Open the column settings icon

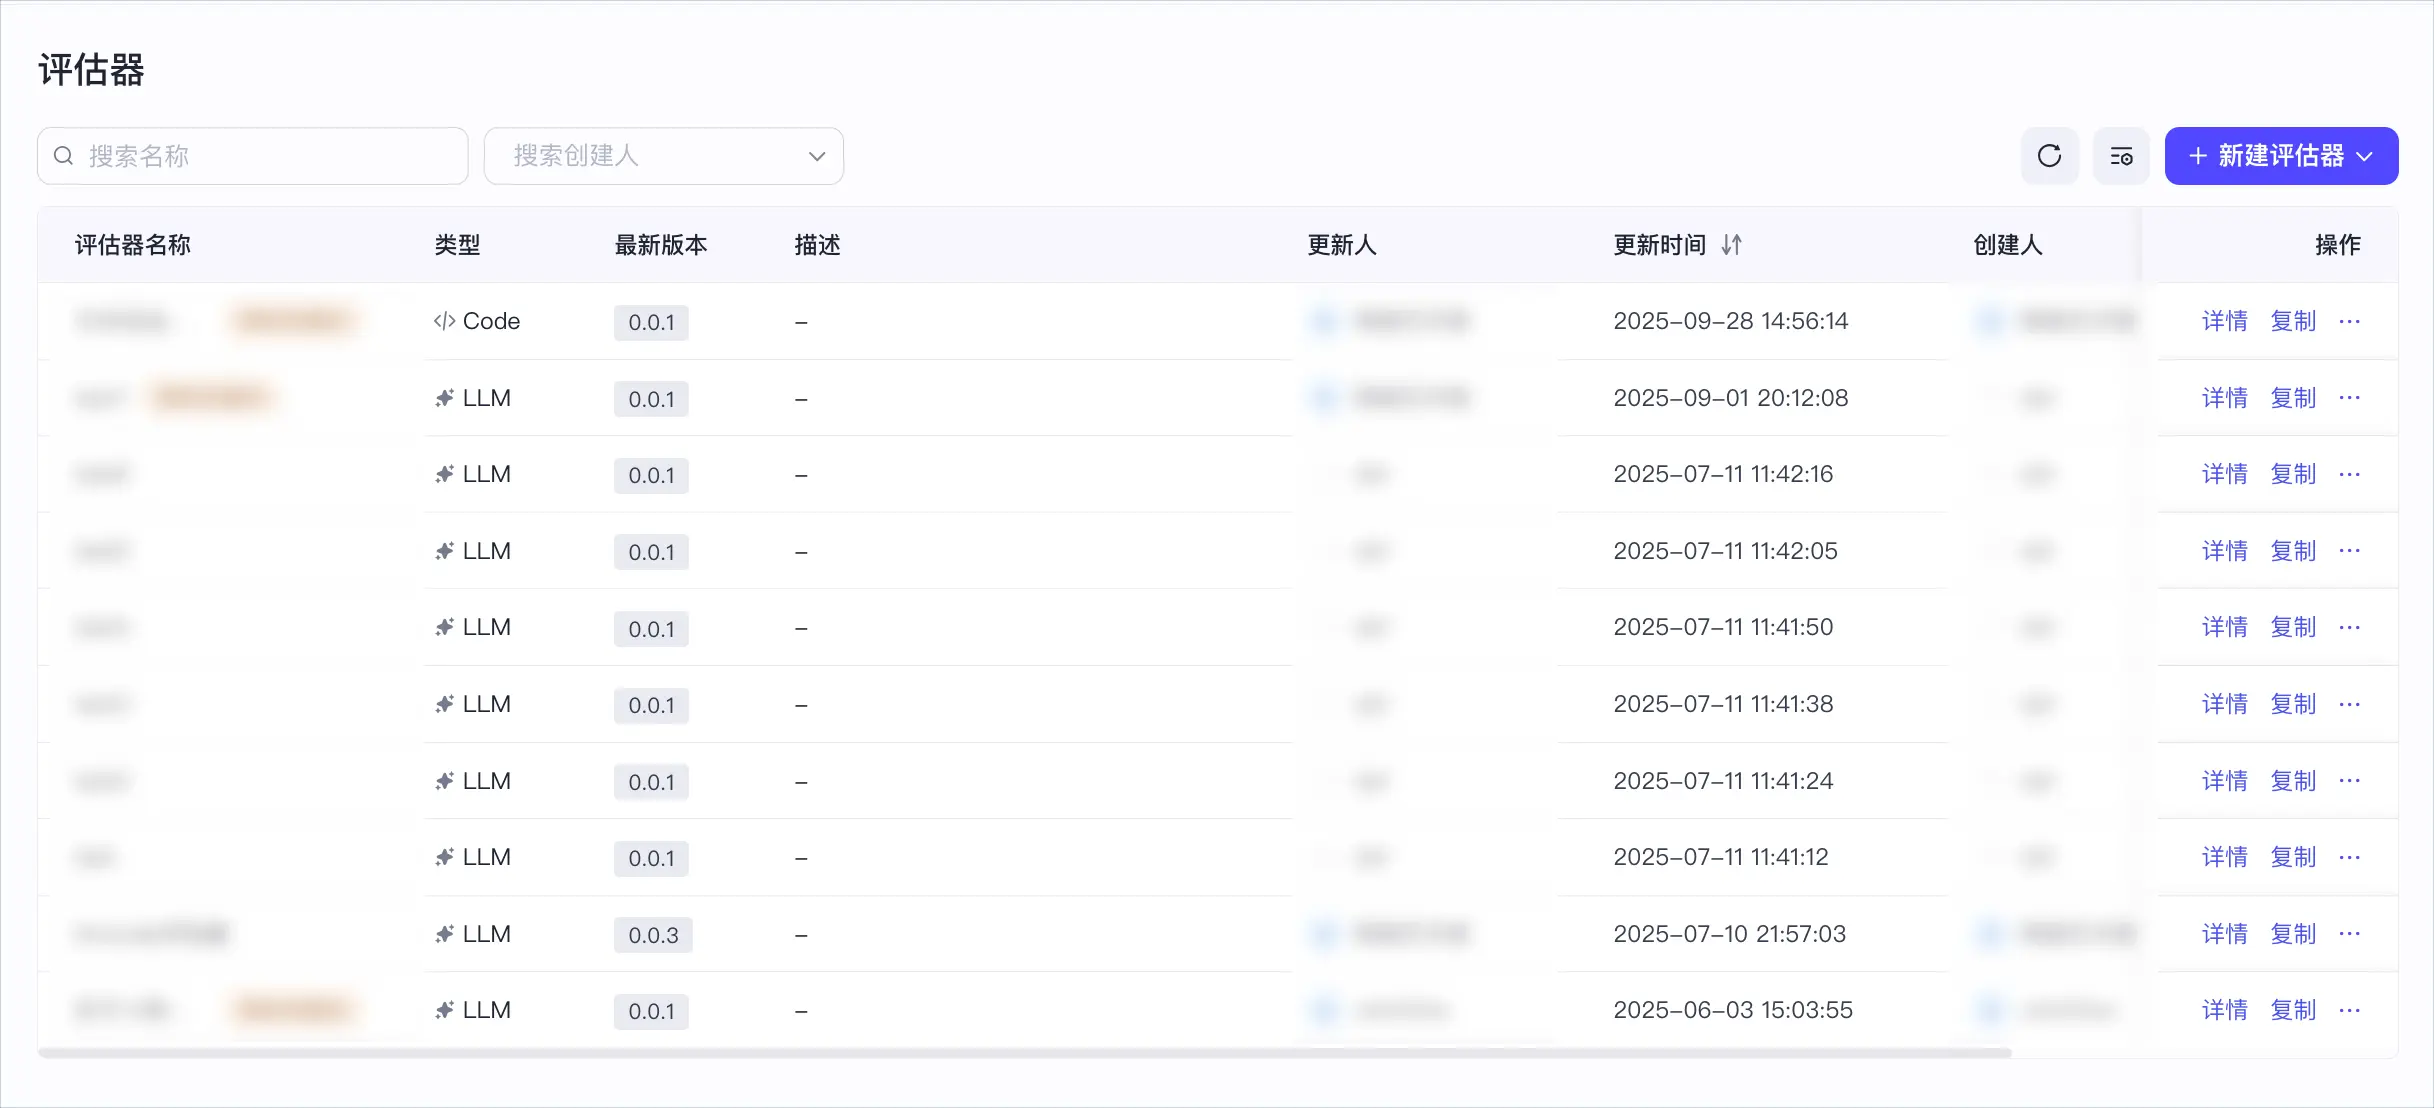coord(2121,156)
